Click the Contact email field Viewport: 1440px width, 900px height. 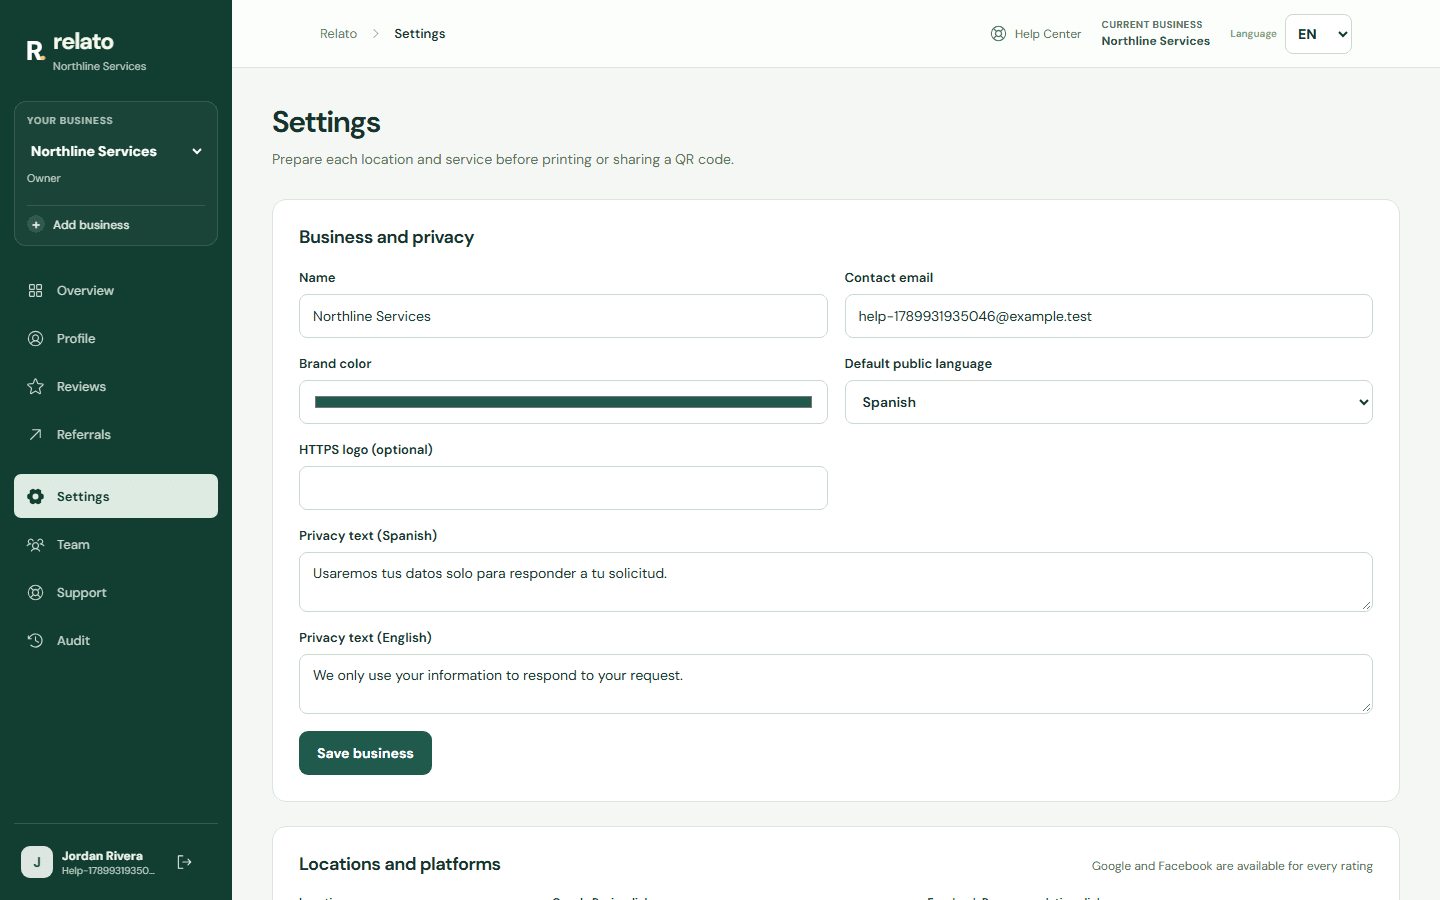[1108, 316]
